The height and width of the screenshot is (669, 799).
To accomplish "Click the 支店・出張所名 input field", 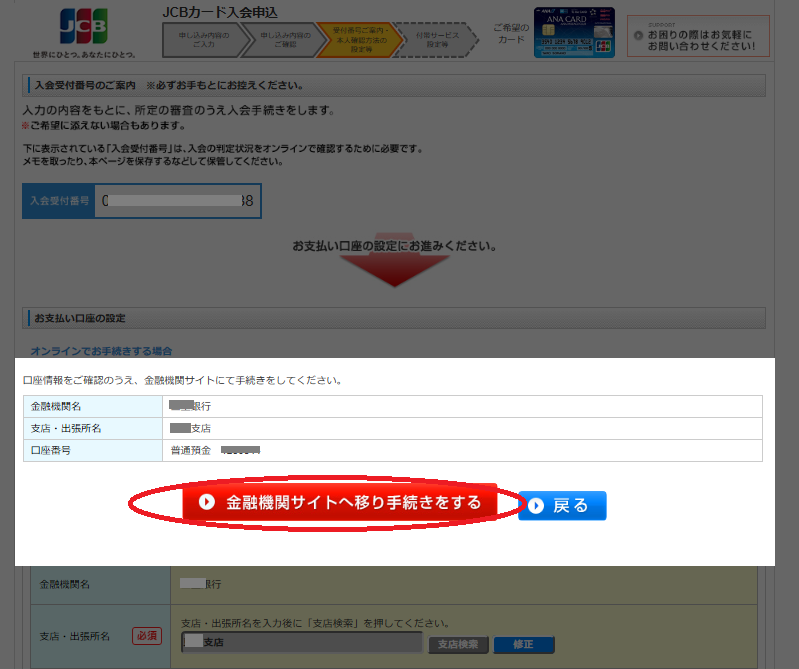I will click(302, 642).
